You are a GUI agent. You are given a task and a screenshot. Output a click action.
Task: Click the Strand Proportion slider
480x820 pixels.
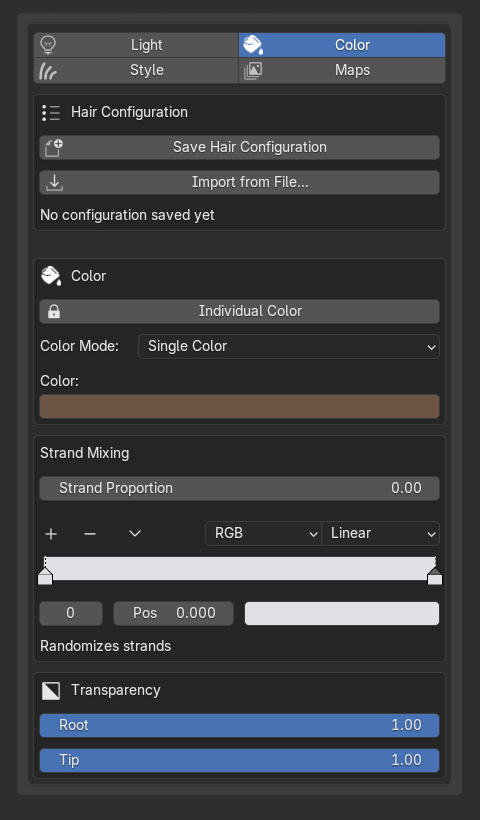pyautogui.click(x=239, y=488)
